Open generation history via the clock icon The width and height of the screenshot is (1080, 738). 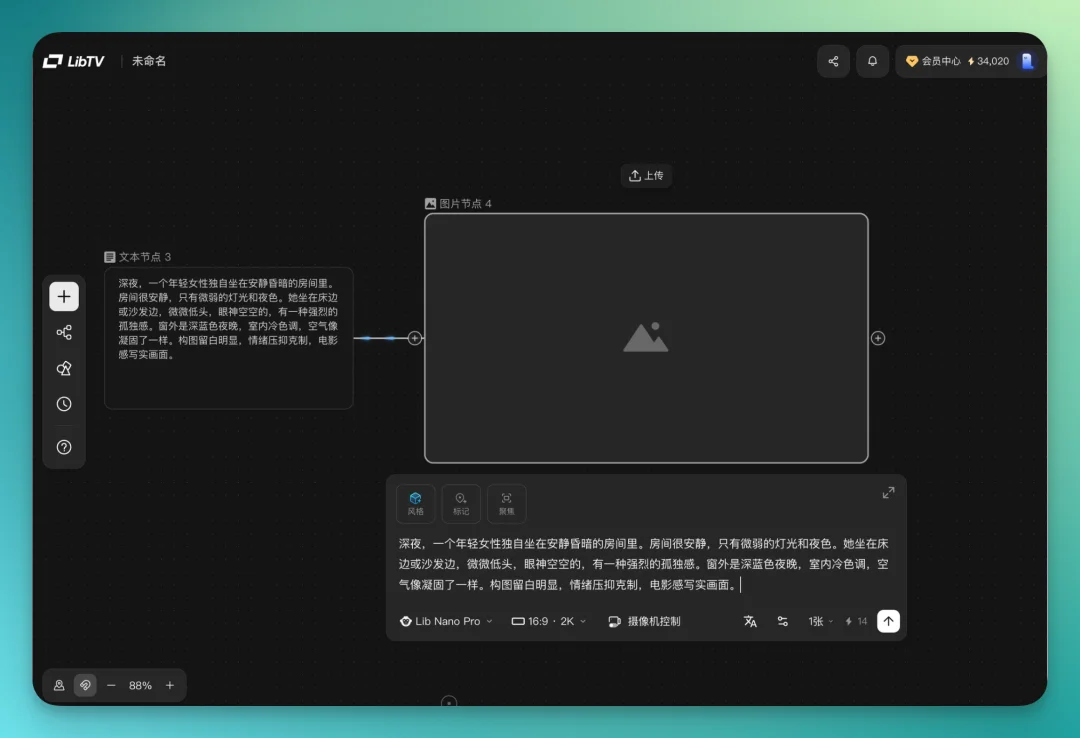click(64, 404)
